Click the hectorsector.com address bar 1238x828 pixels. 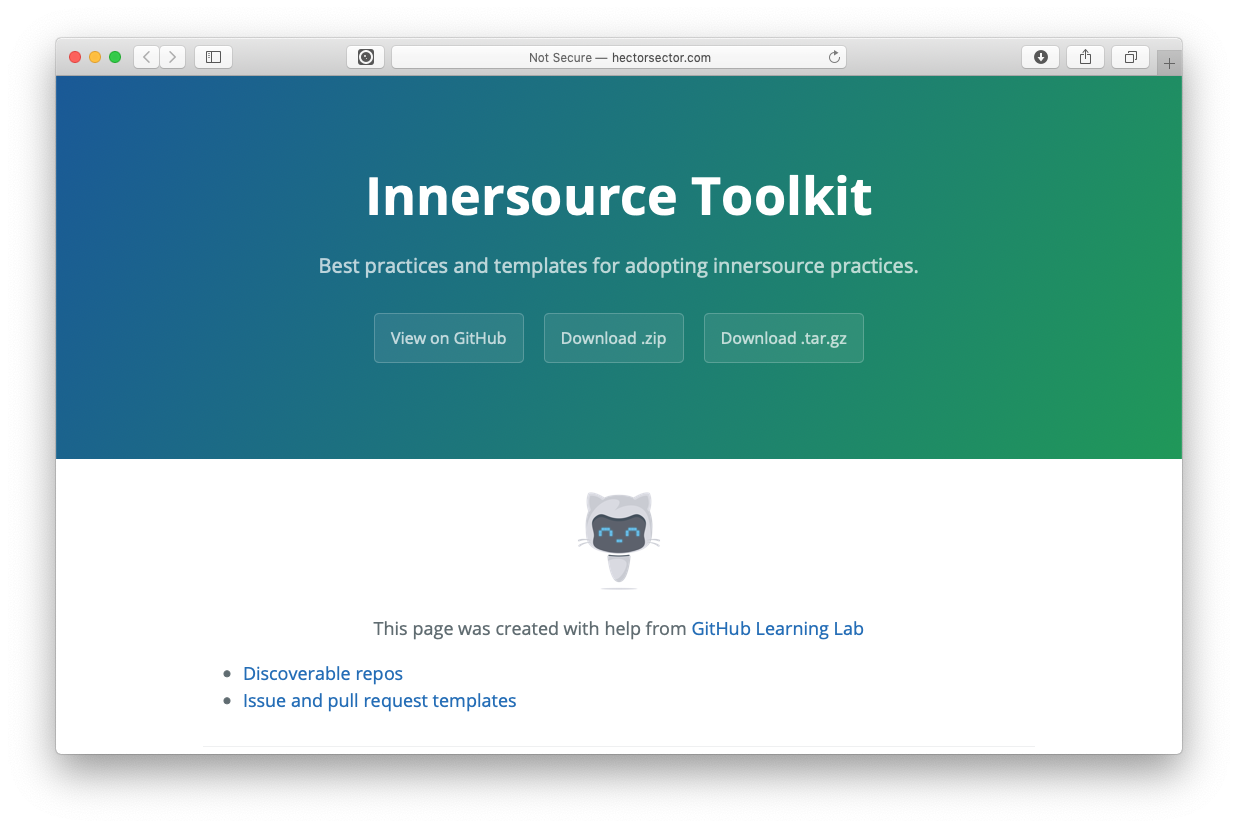coord(619,57)
